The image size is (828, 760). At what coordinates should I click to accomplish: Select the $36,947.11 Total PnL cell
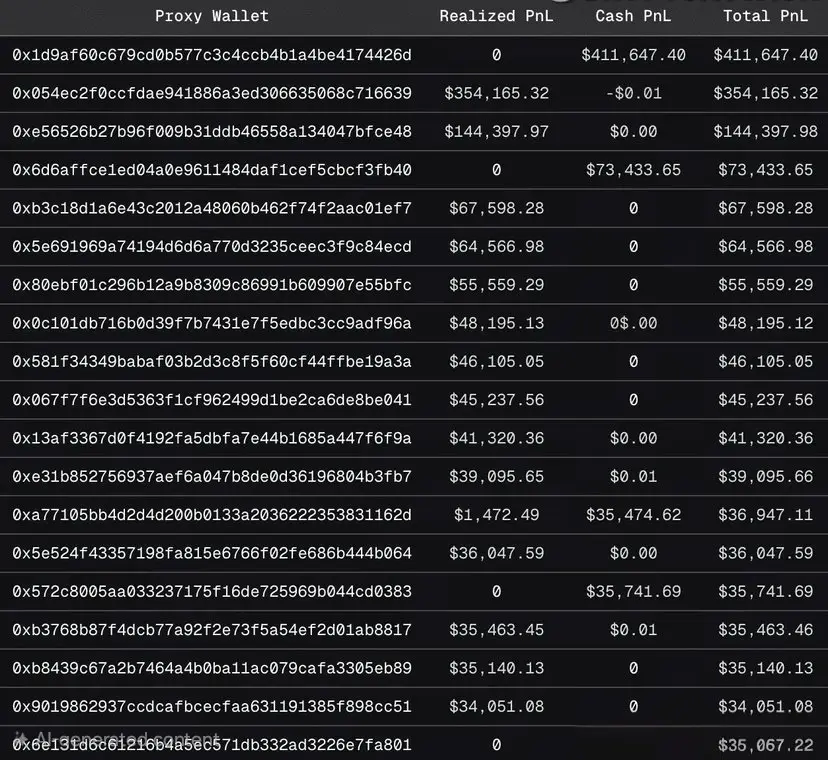pos(766,515)
